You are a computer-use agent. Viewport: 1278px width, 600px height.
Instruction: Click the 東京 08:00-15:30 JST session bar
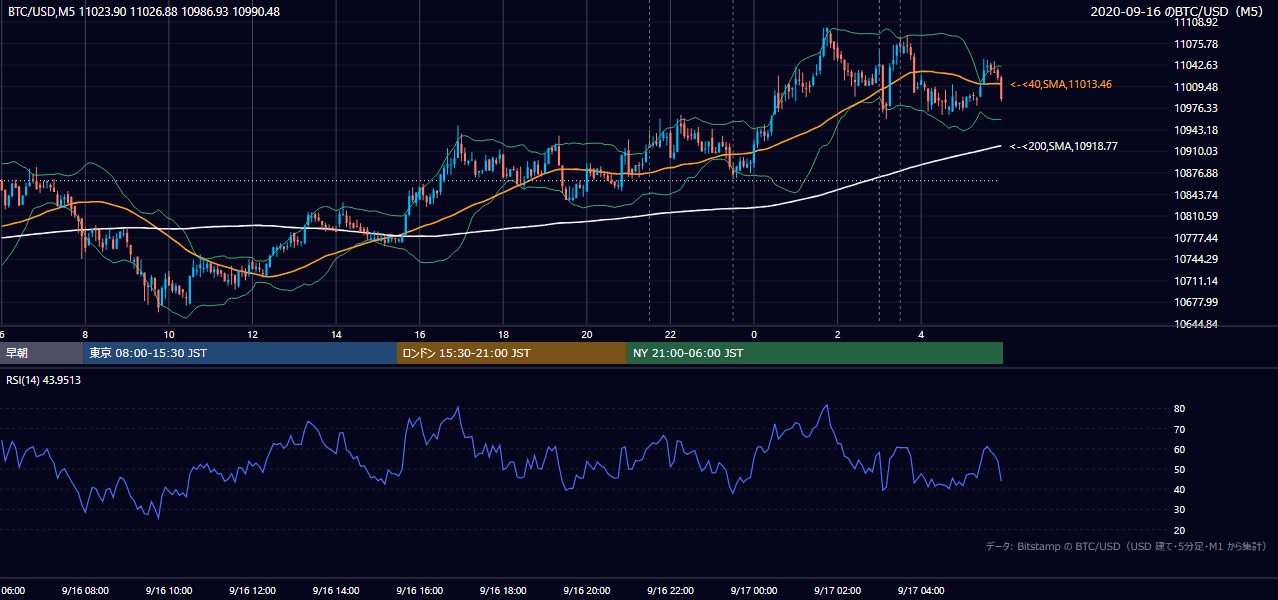(240, 353)
